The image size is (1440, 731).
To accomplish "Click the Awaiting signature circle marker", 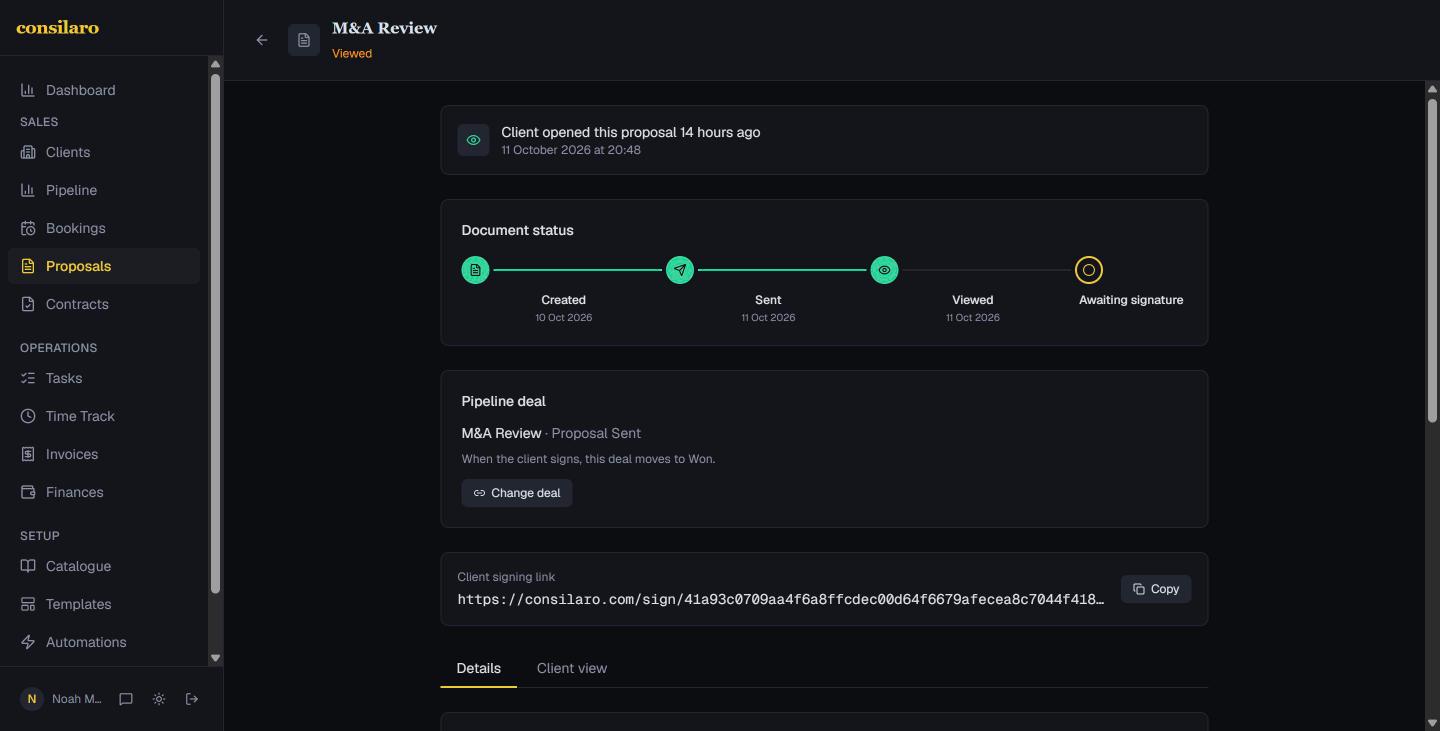I will [x=1089, y=270].
